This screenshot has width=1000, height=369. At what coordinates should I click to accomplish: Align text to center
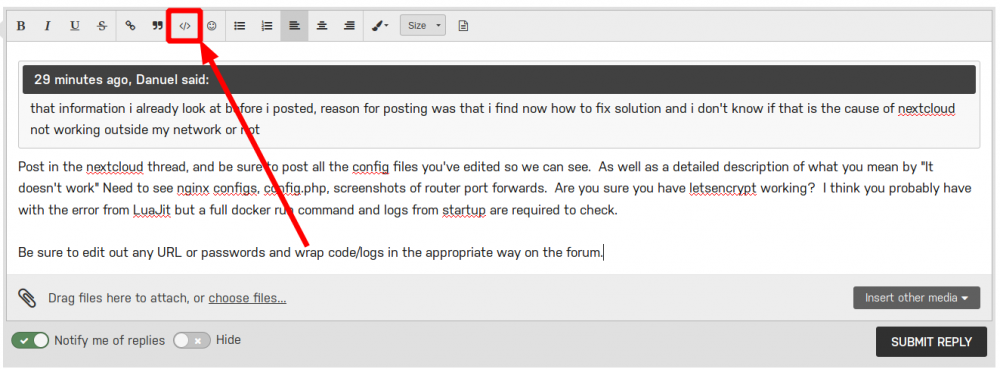coord(322,26)
